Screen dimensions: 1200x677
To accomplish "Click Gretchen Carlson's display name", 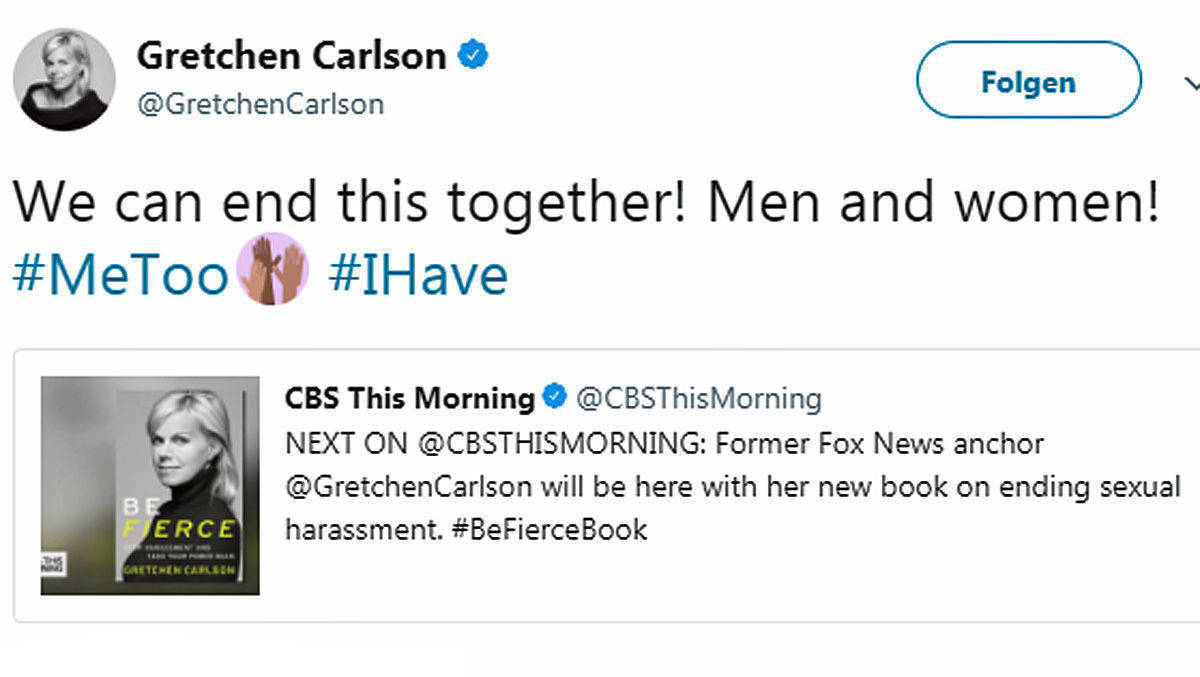I will pyautogui.click(x=294, y=55).
